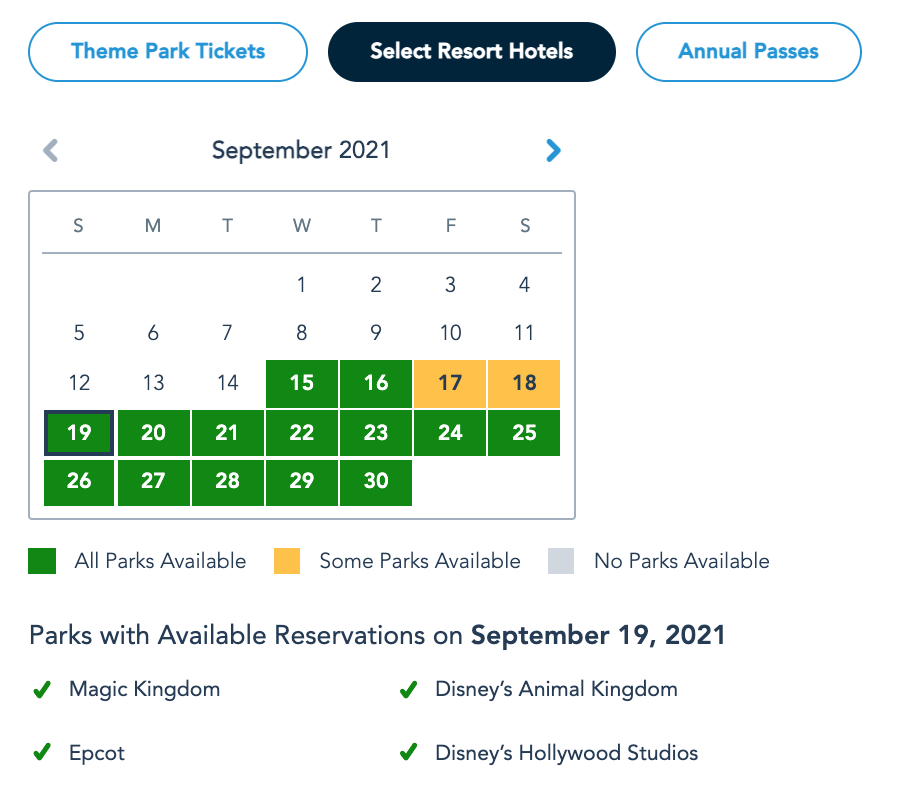The height and width of the screenshot is (796, 898).
Task: Select September 18 on the calendar
Action: pos(524,384)
